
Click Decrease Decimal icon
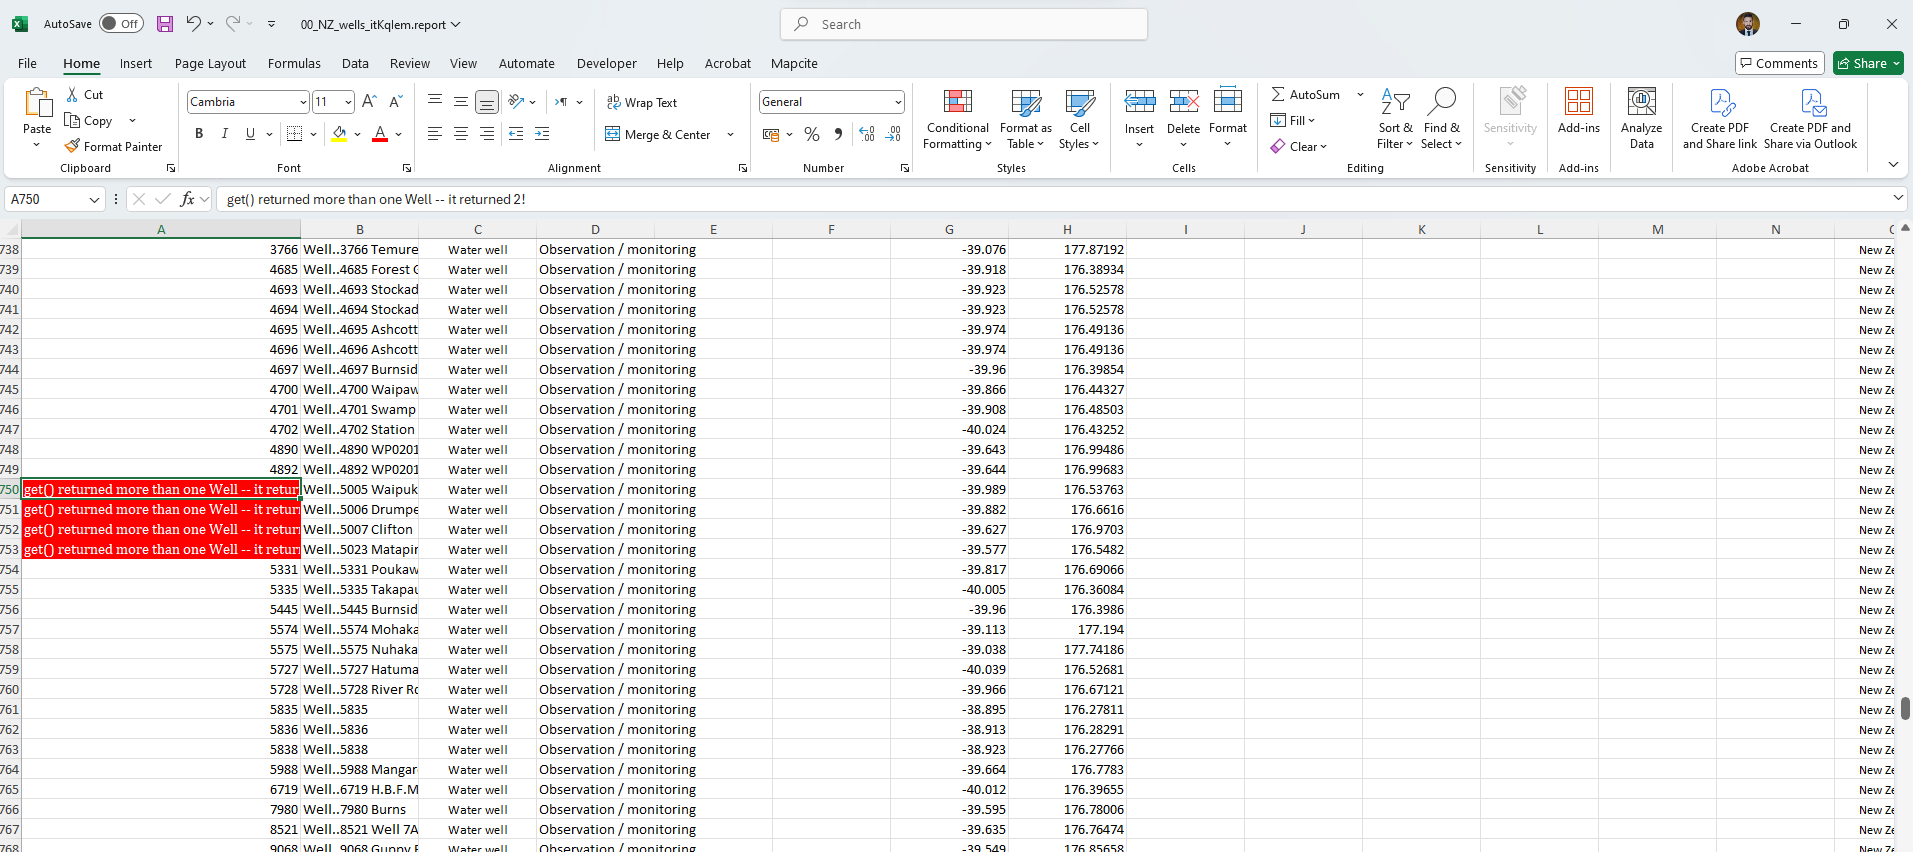click(894, 134)
